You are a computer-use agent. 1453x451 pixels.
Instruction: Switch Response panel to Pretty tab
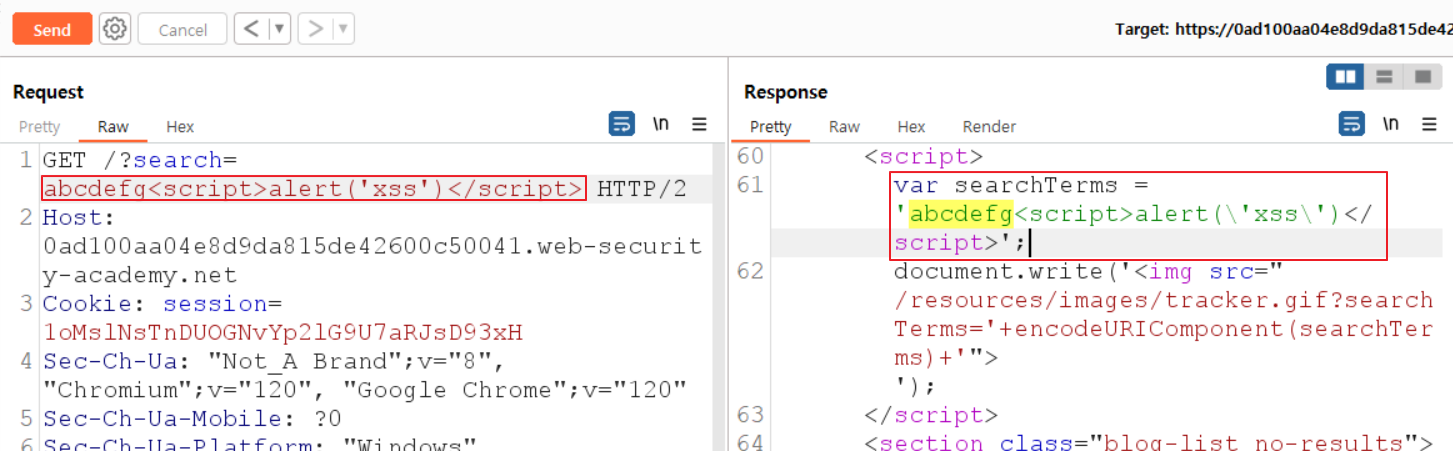pos(771,127)
